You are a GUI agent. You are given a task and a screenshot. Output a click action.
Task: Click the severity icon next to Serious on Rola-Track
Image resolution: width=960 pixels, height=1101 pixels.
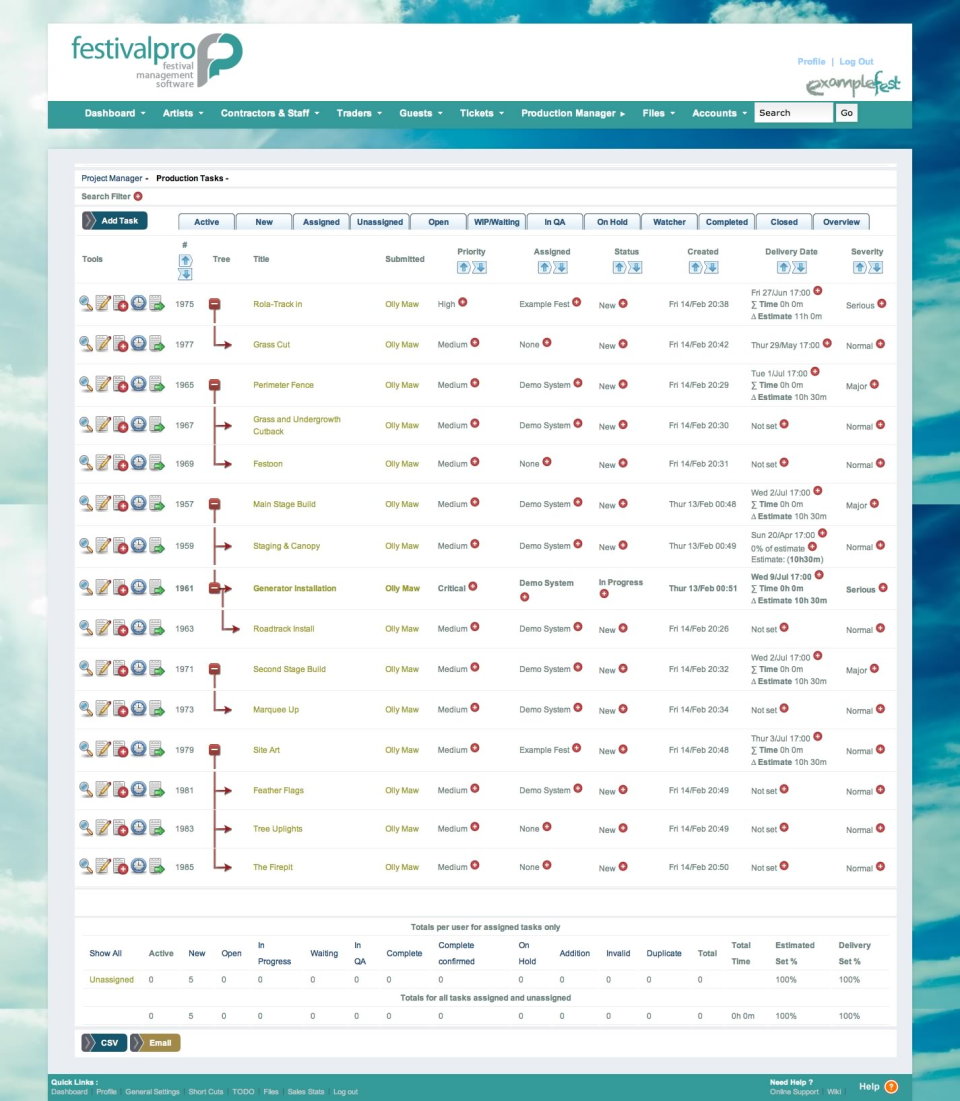pyautogui.click(x=882, y=305)
